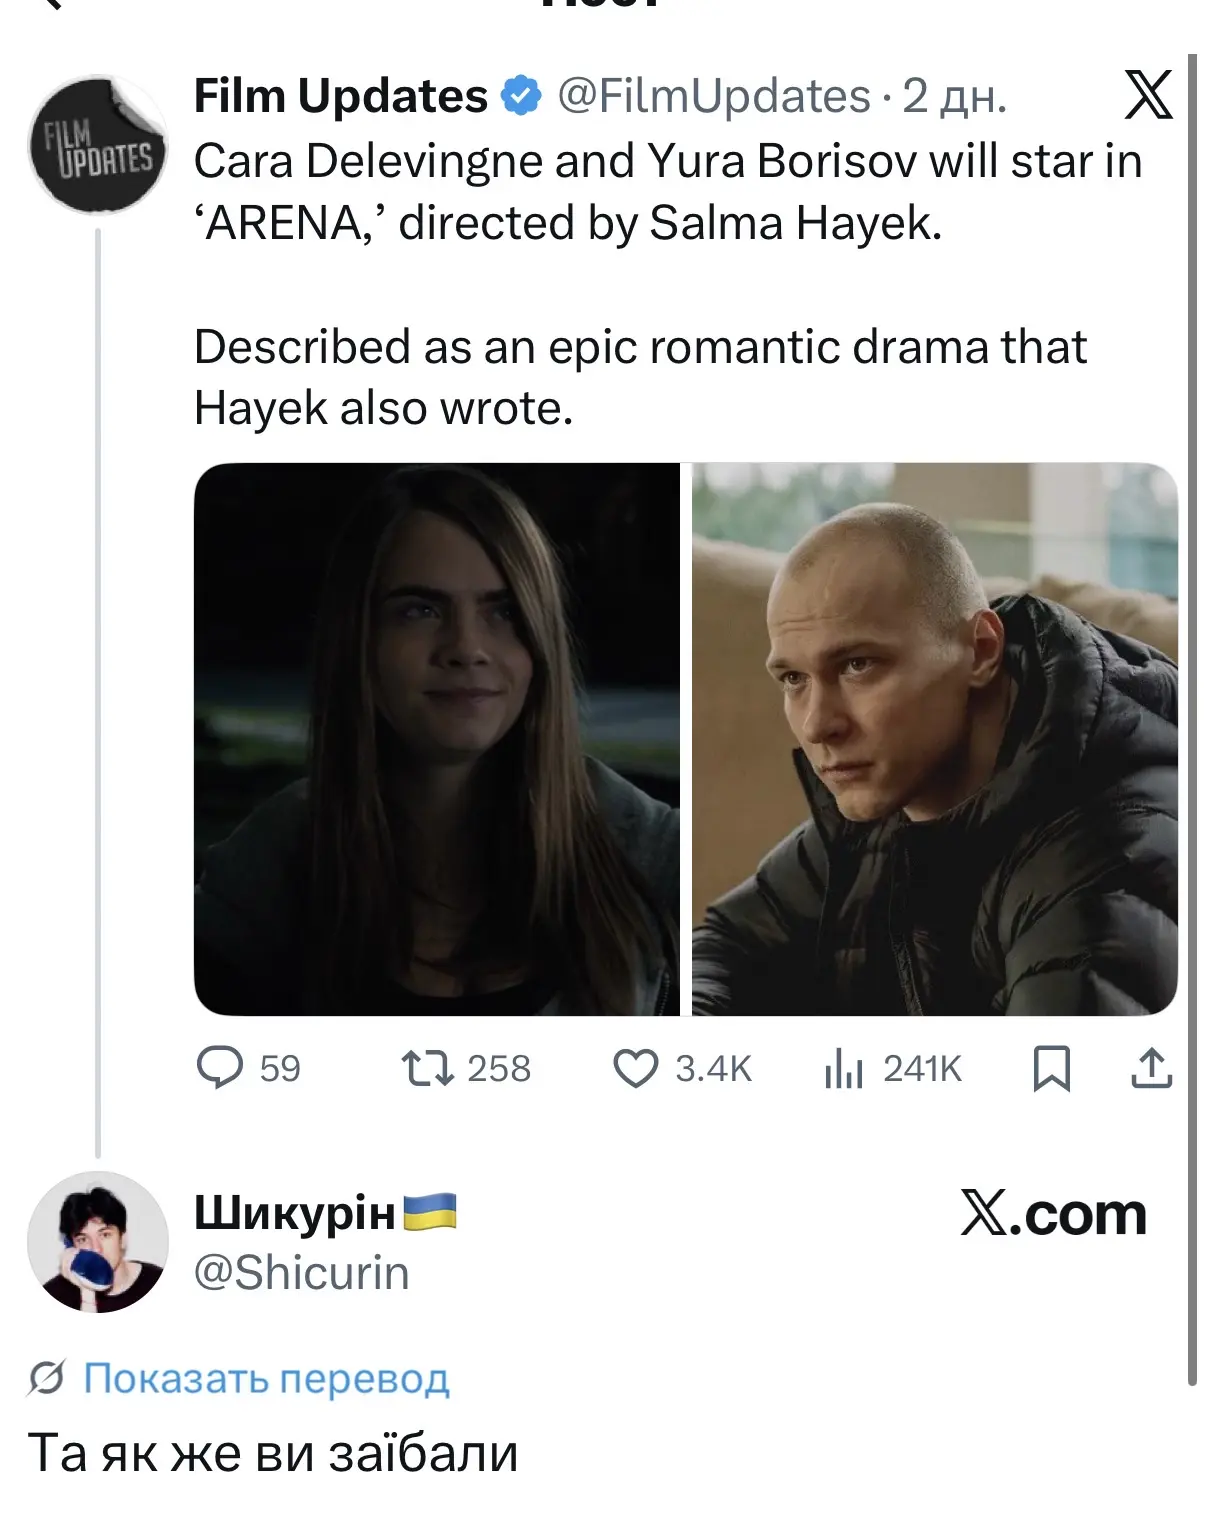Click the @FilmUpdates handle
This screenshot has width=1206, height=1532.
click(714, 97)
